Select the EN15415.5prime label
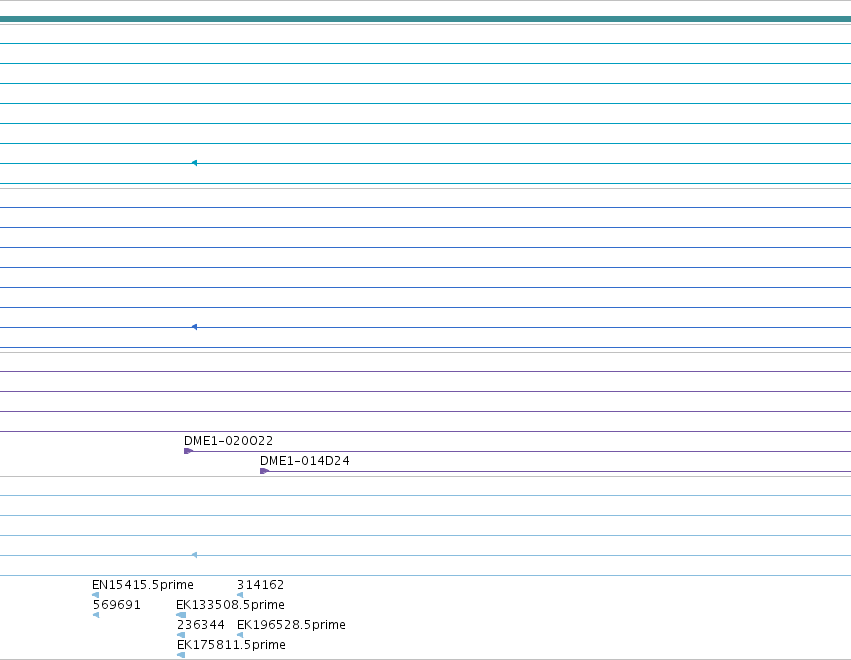Viewport: 851px width, 660px height. [x=143, y=585]
